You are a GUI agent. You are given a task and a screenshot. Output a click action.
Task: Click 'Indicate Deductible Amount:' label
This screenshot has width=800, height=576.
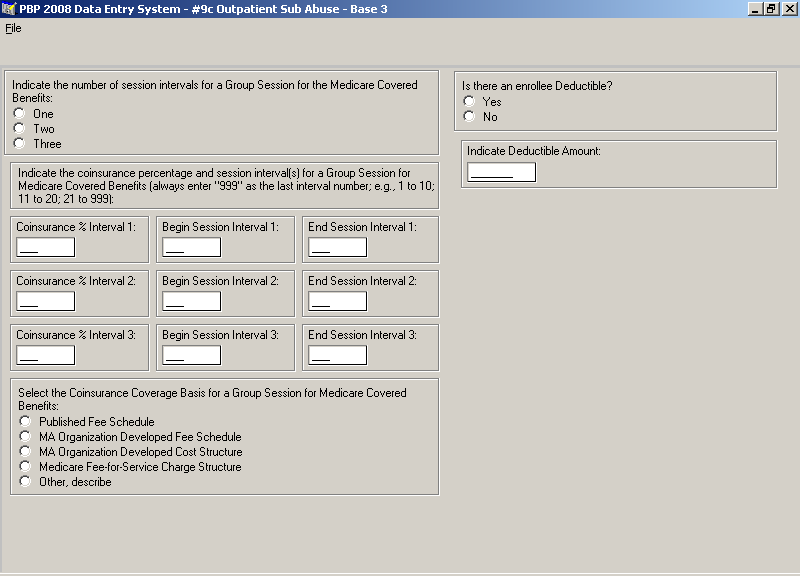tap(534, 151)
